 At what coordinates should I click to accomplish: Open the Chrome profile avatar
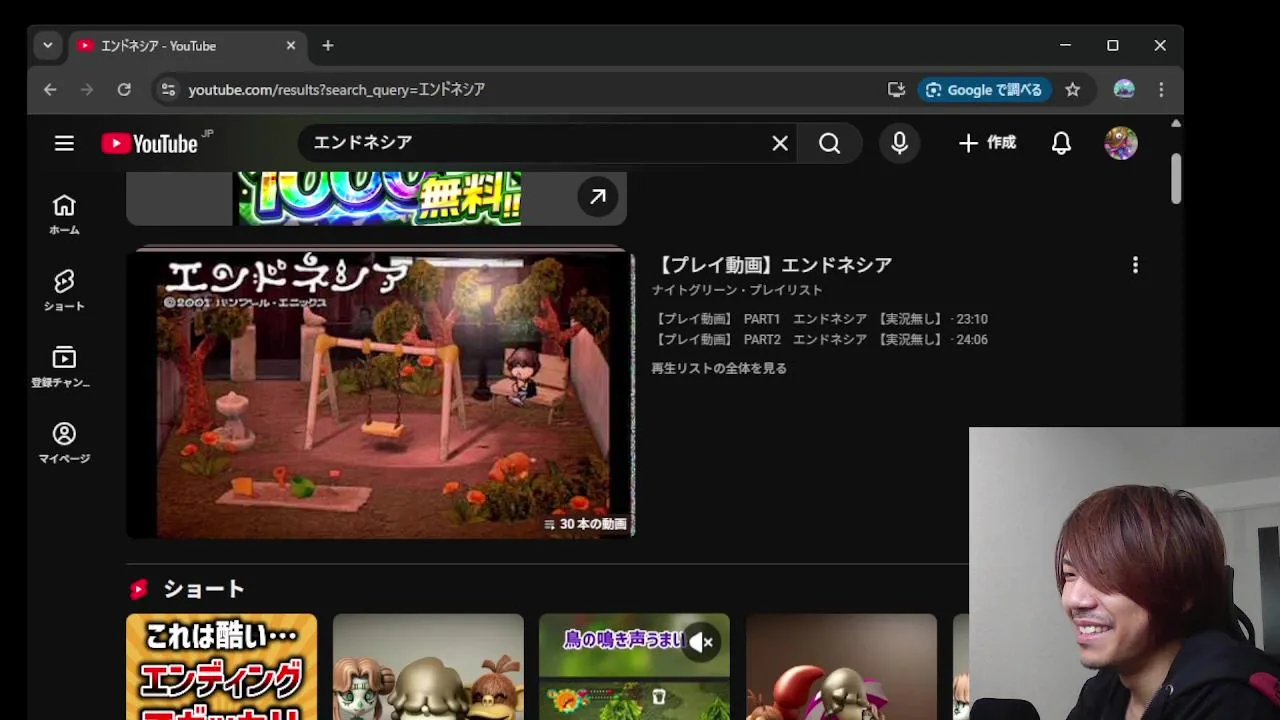click(1124, 89)
